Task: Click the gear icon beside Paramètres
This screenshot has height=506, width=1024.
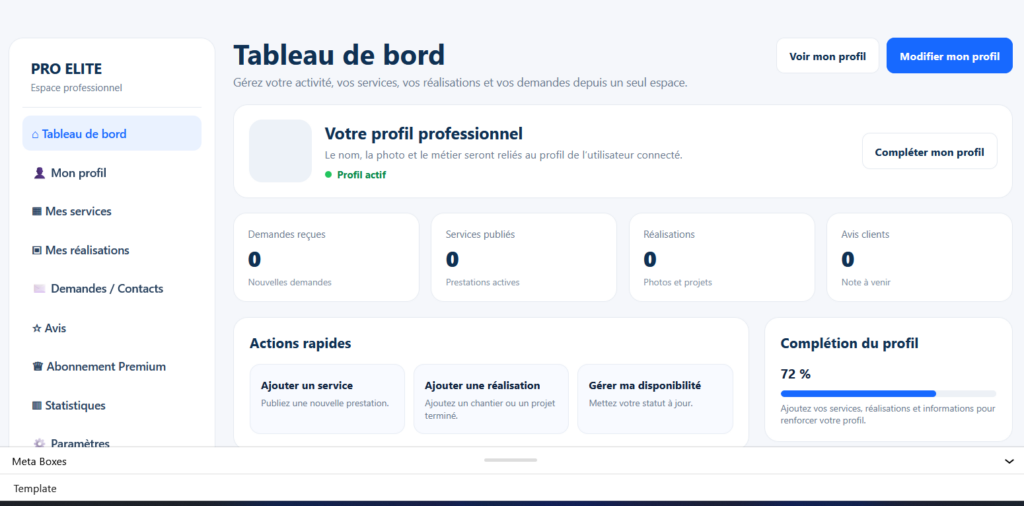Action: point(39,443)
